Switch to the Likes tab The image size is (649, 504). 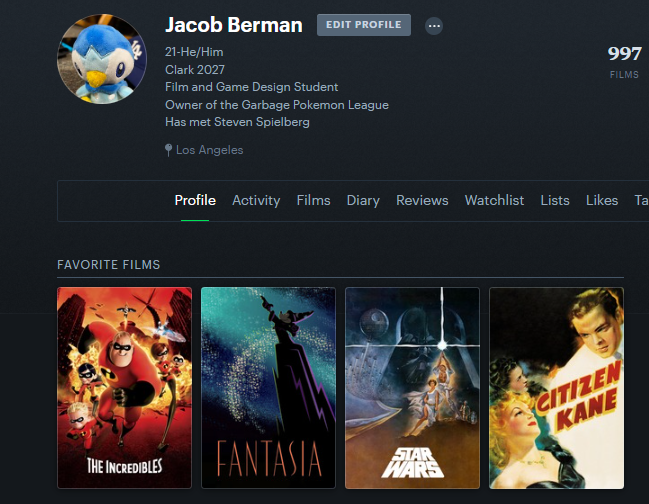(602, 200)
